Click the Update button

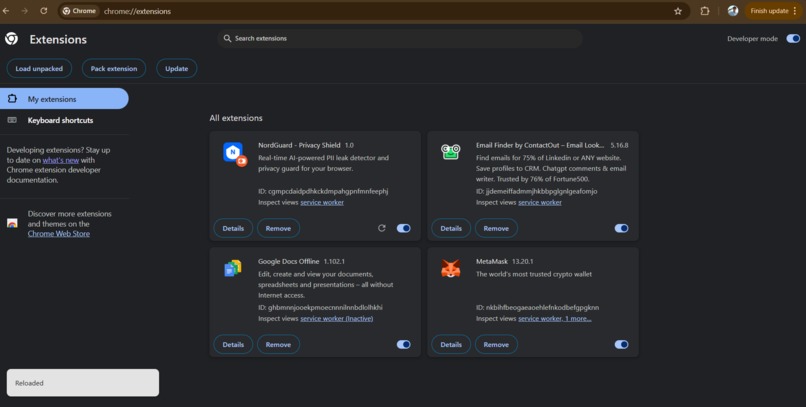pos(176,68)
